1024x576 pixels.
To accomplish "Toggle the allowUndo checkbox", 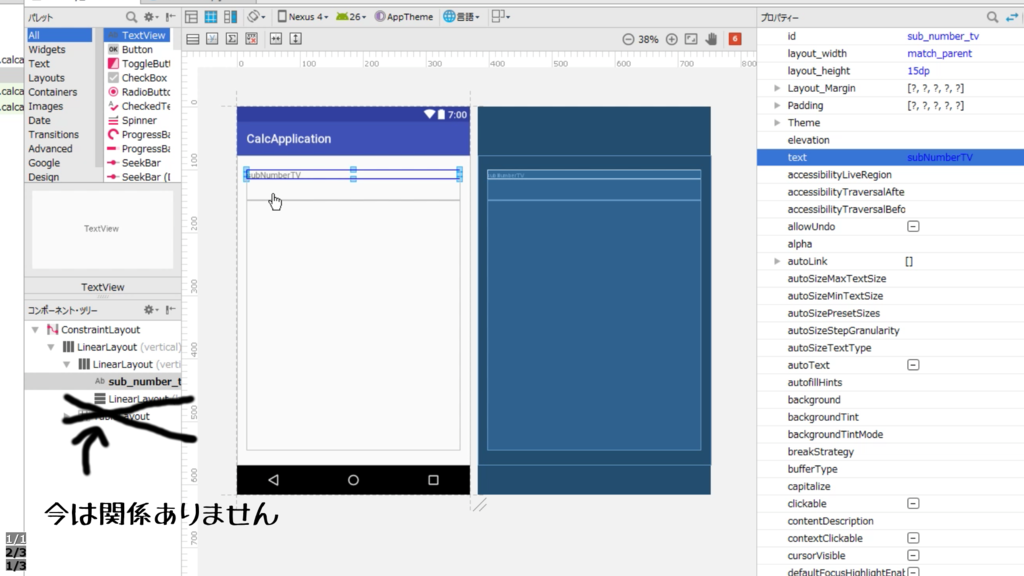I will pos(913,227).
